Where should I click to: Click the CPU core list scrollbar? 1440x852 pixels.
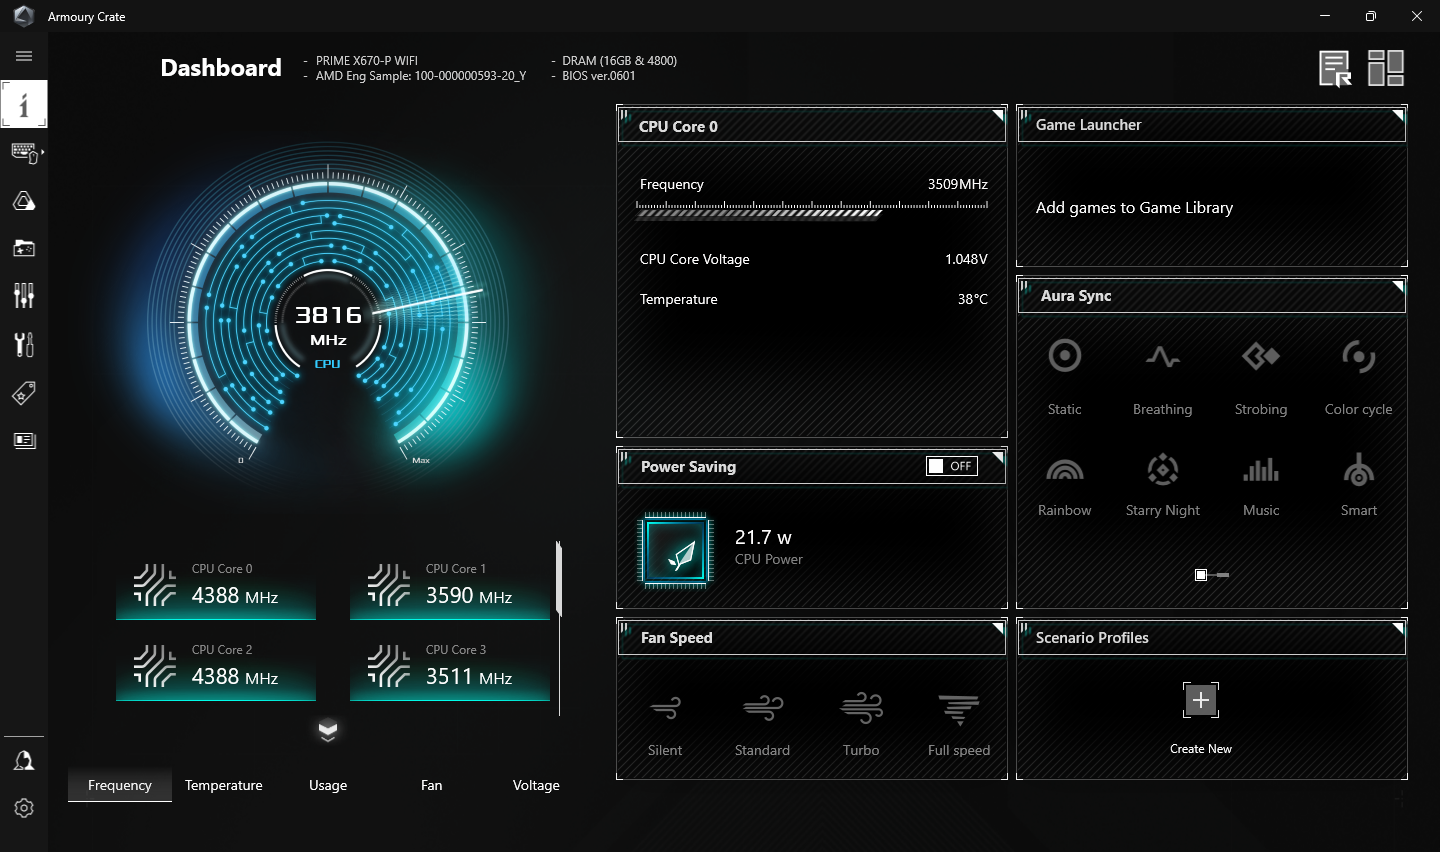(x=559, y=579)
